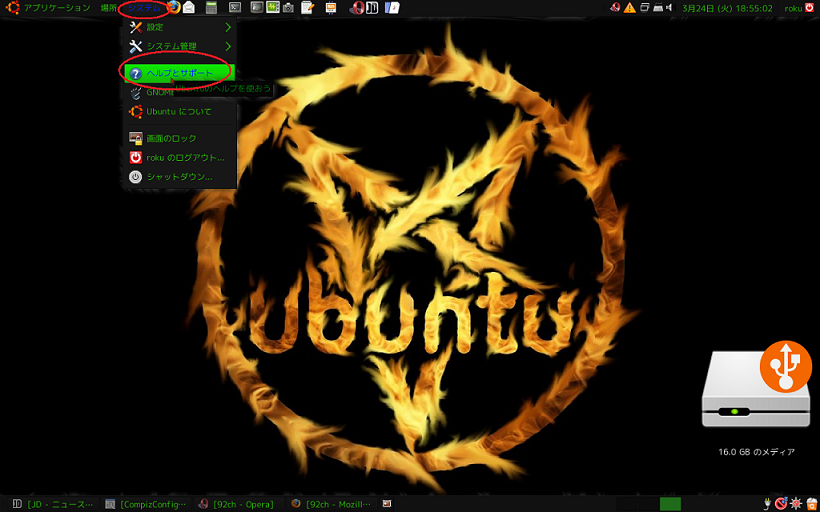Click the GNOME about entry in the menu
Viewport: 820px width, 512px height.
pyautogui.click(x=151, y=93)
